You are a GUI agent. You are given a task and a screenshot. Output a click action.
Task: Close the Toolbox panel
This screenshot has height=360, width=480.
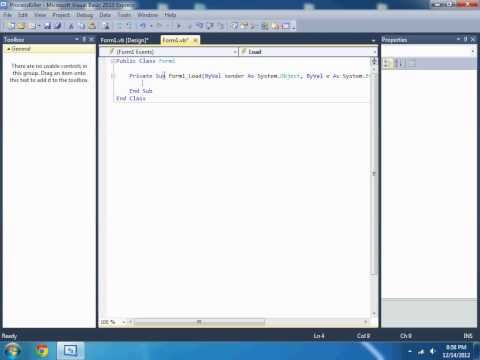[91, 39]
